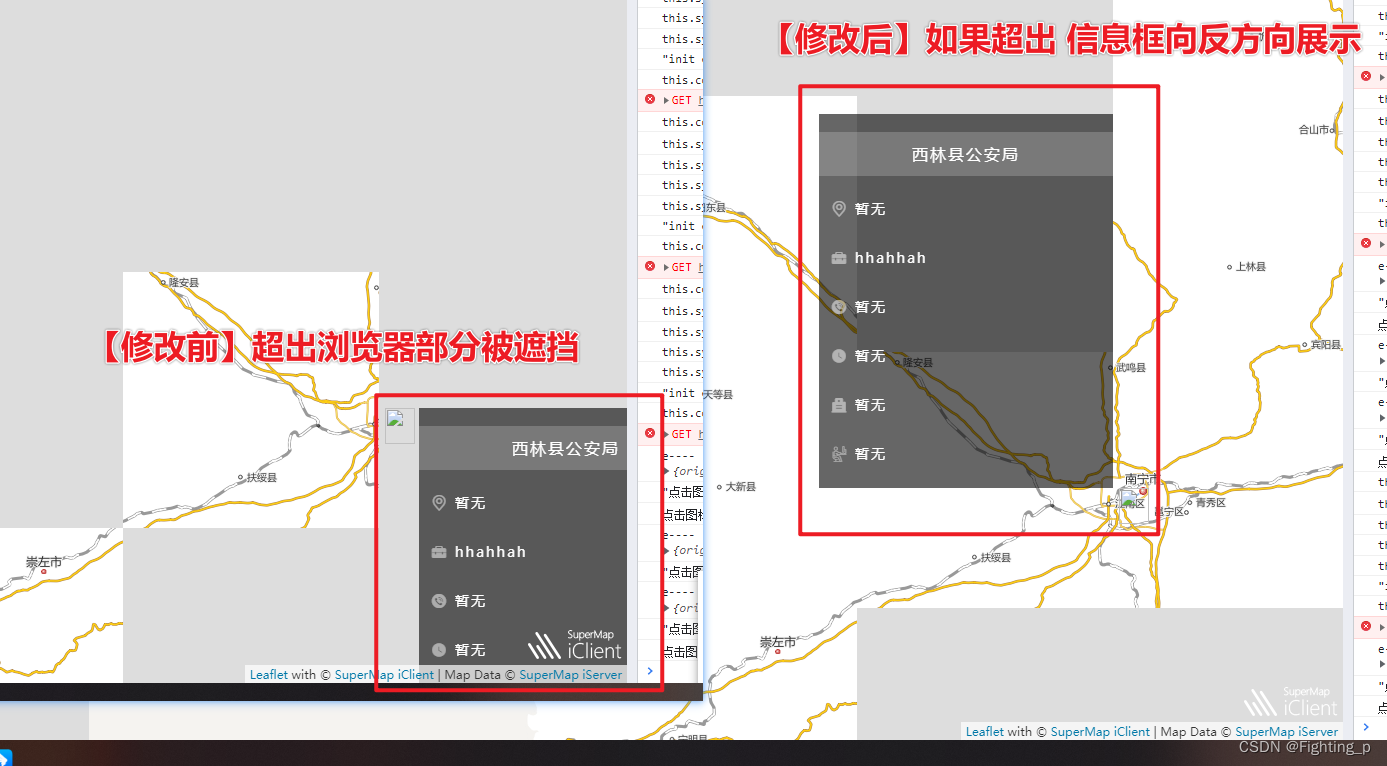This screenshot has width=1387, height=766.
Task: Click the location pin icon in left popup
Action: click(438, 503)
